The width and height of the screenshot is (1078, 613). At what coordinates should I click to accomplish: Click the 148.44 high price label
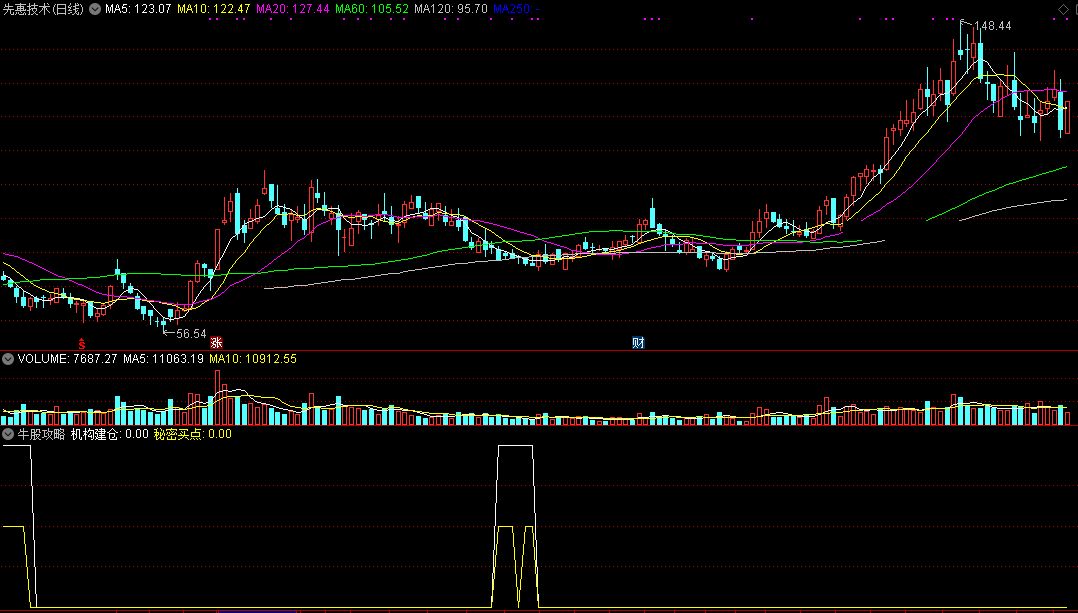(x=993, y=25)
